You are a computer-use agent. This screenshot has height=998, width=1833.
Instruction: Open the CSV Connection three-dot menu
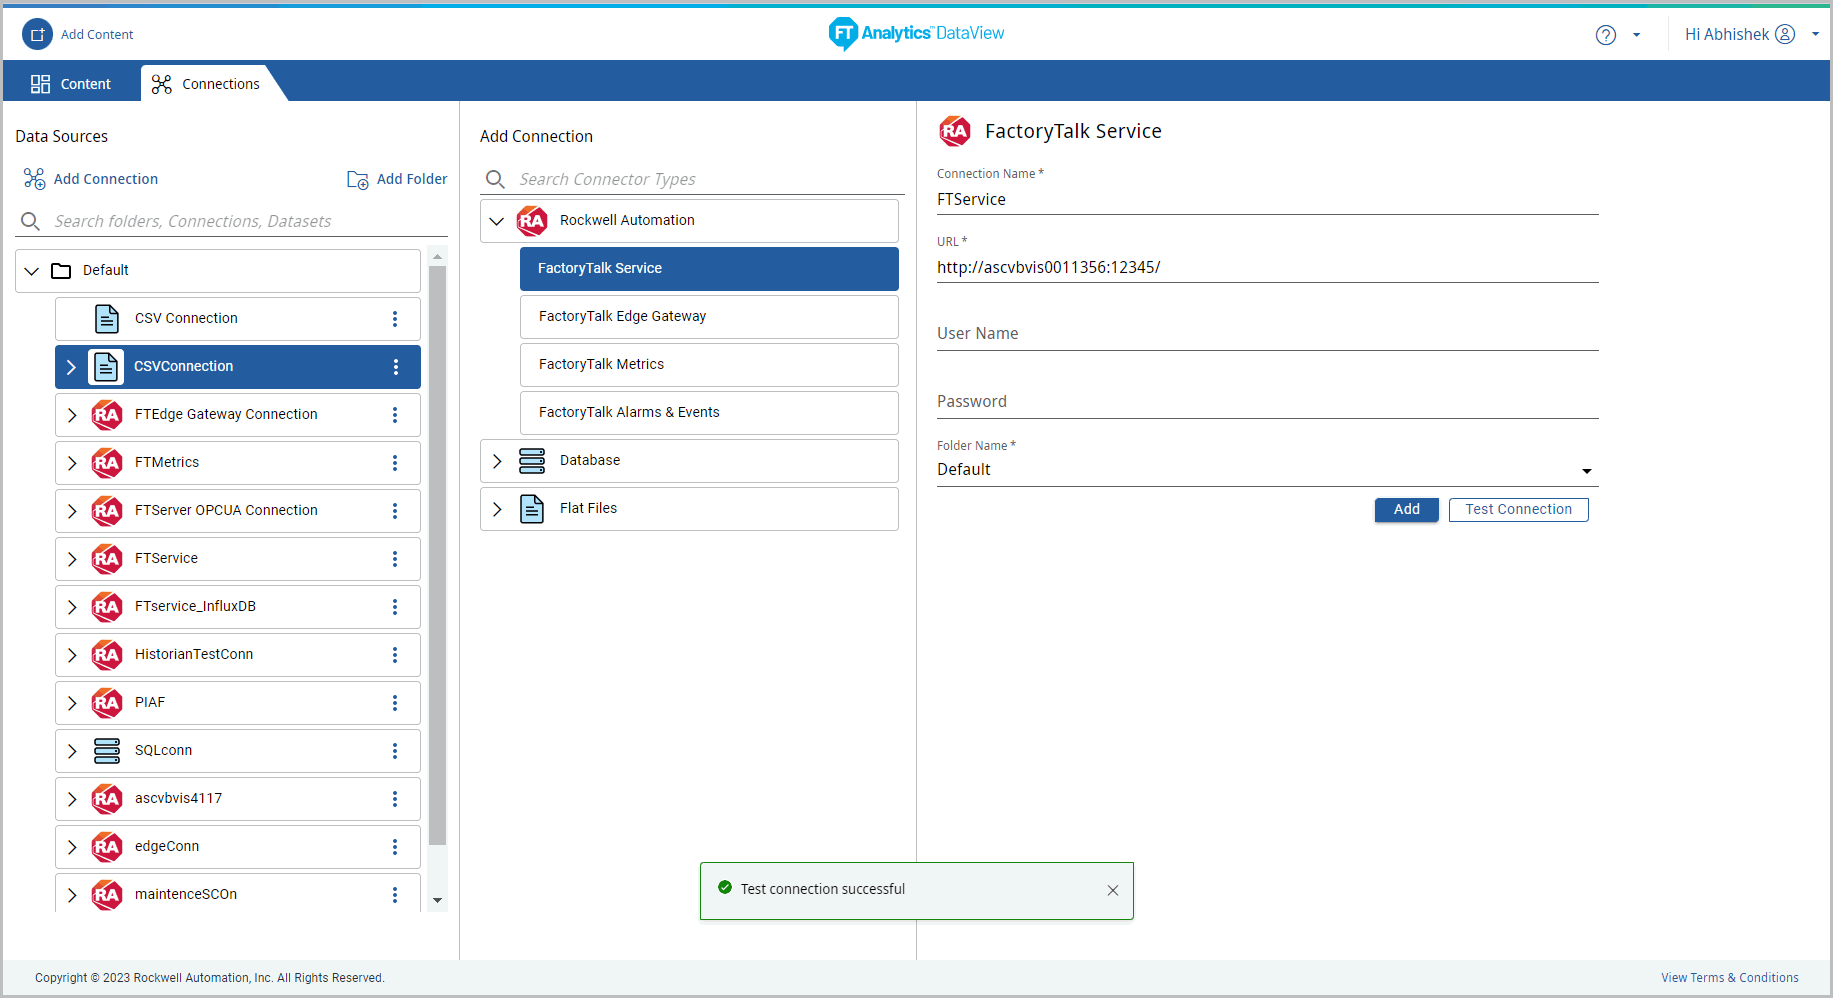(395, 318)
